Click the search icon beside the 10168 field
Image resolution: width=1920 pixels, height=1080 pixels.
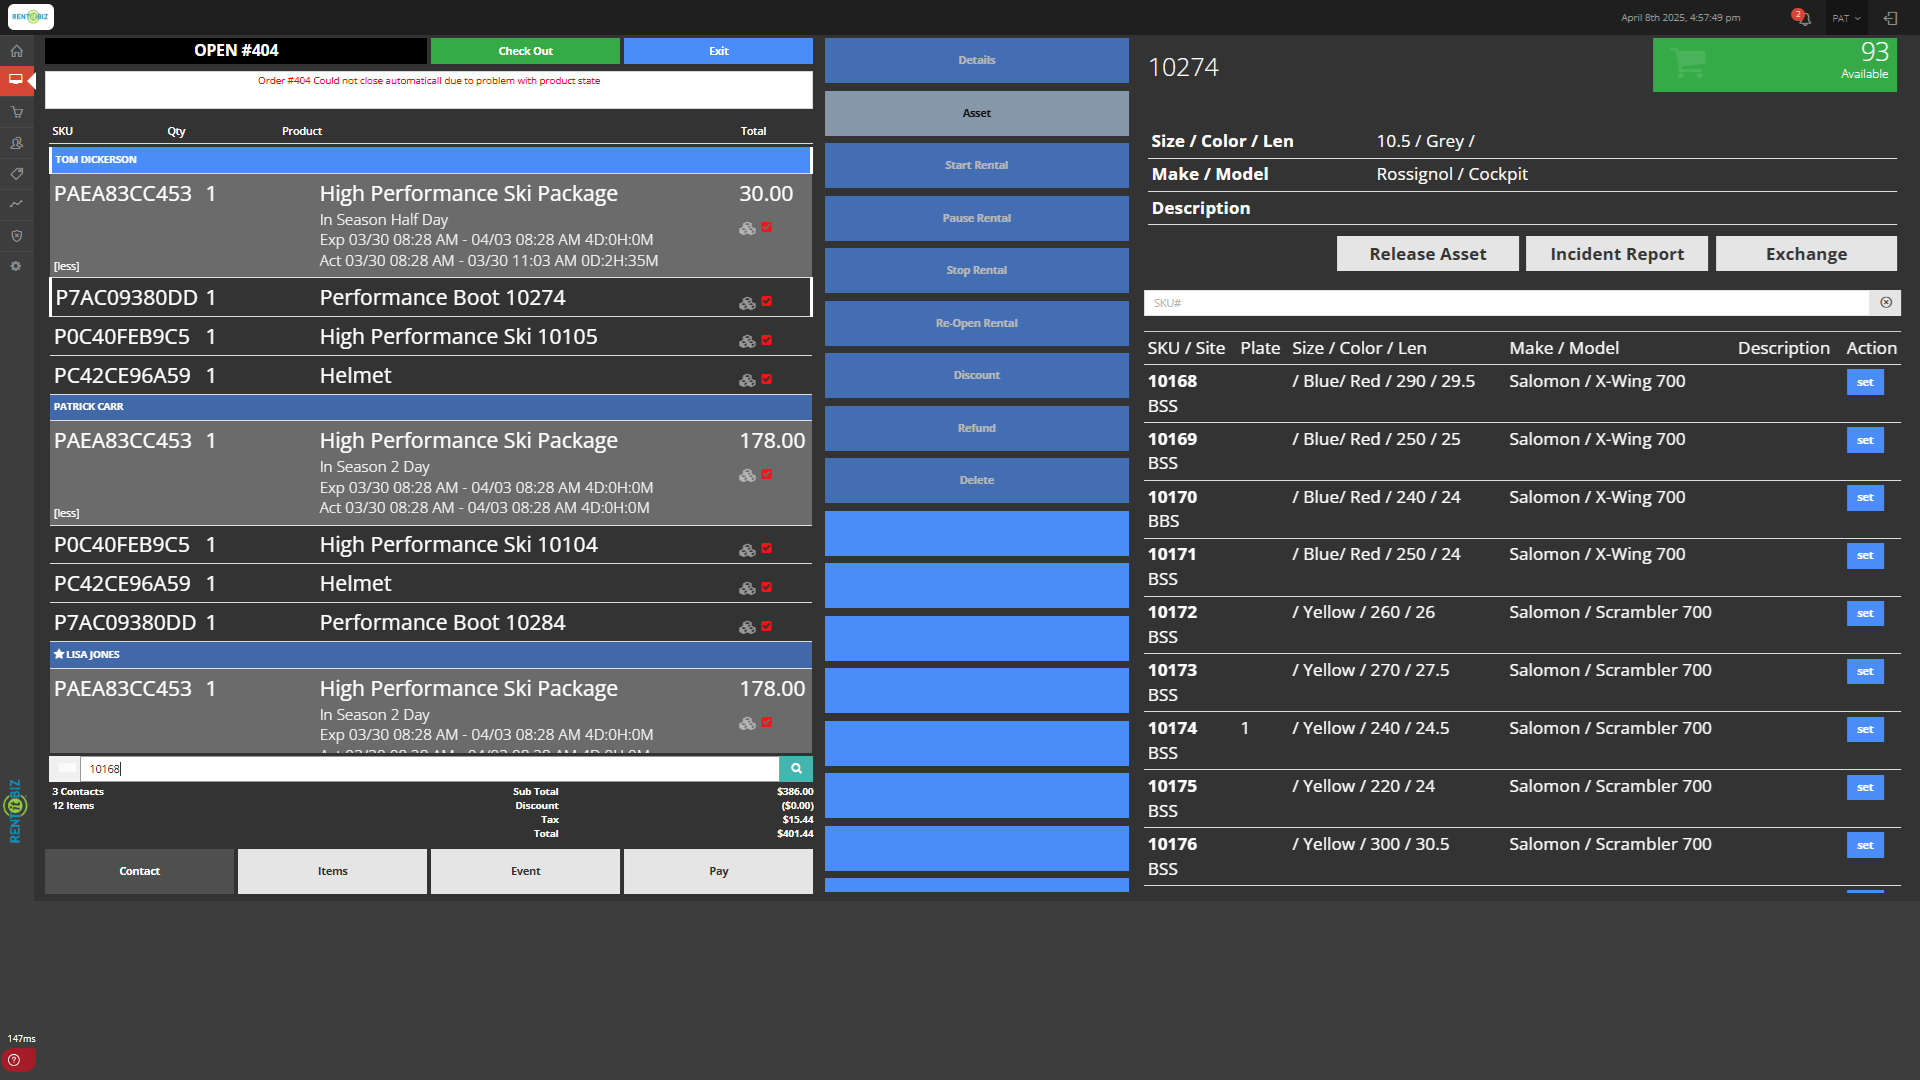(796, 769)
